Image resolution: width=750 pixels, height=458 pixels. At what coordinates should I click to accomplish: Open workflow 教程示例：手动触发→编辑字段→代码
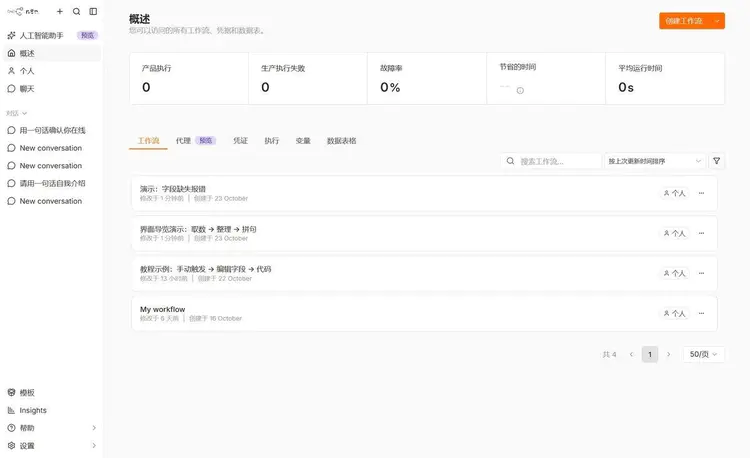pos(424,273)
